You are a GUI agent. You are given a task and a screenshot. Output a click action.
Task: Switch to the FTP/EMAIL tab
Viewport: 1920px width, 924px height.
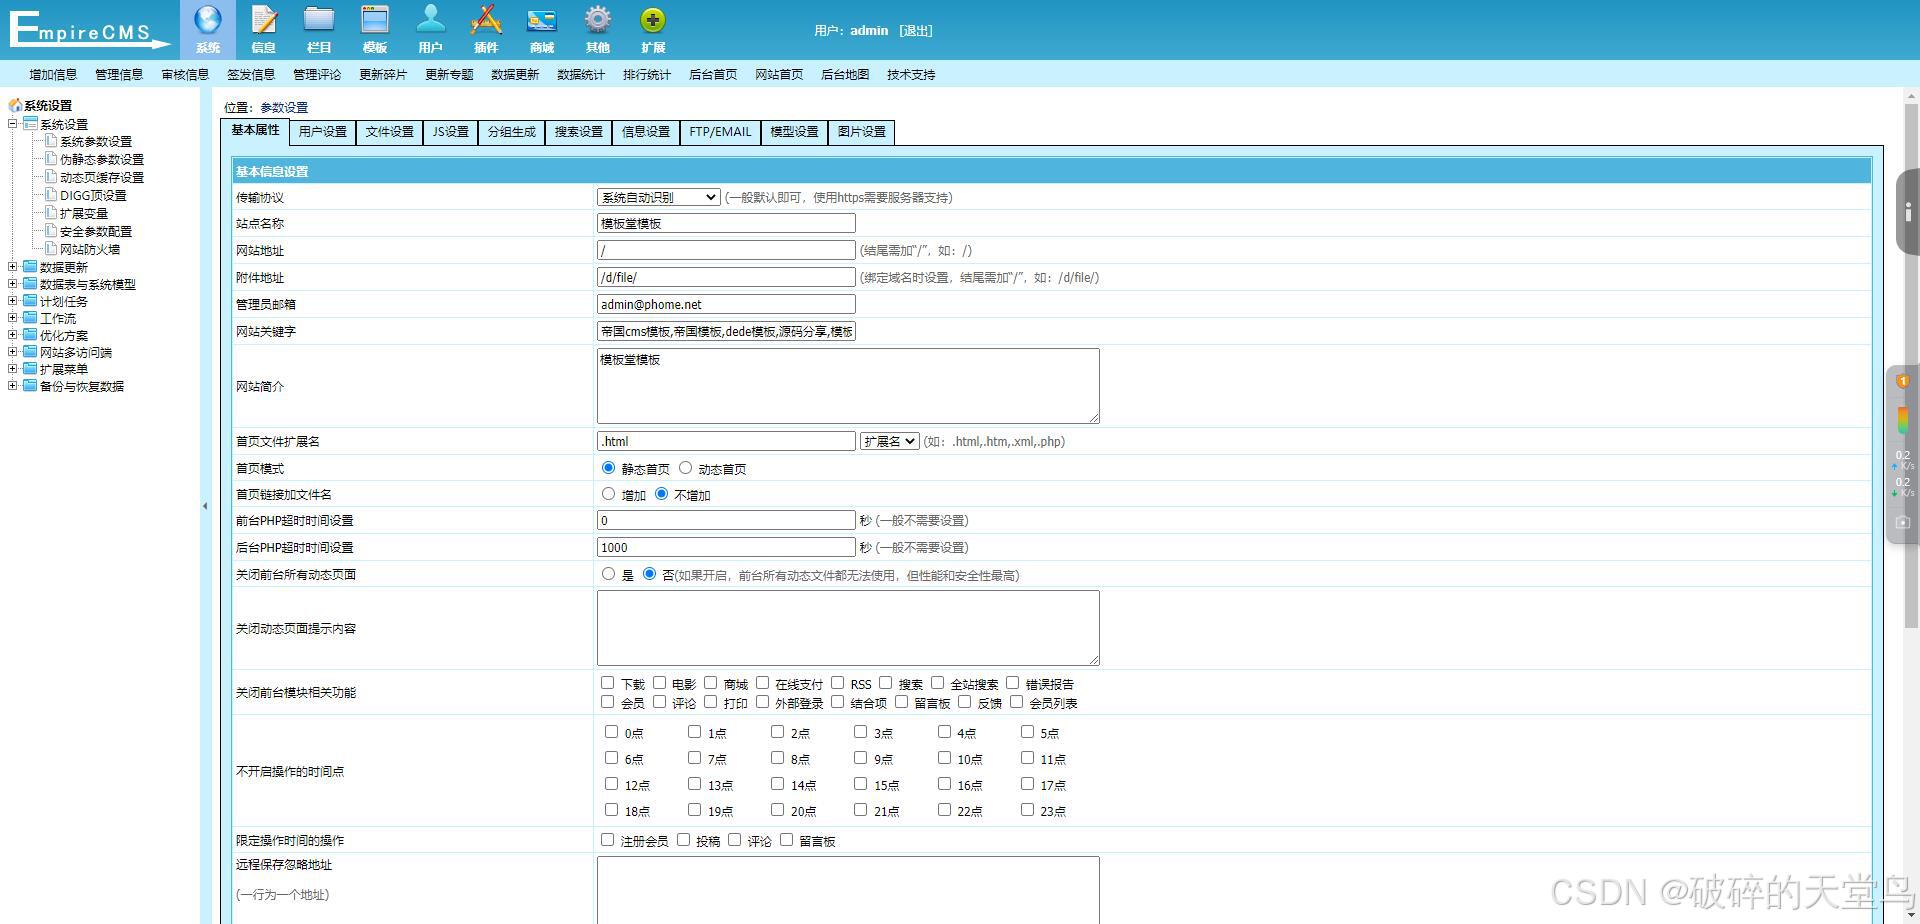point(720,132)
